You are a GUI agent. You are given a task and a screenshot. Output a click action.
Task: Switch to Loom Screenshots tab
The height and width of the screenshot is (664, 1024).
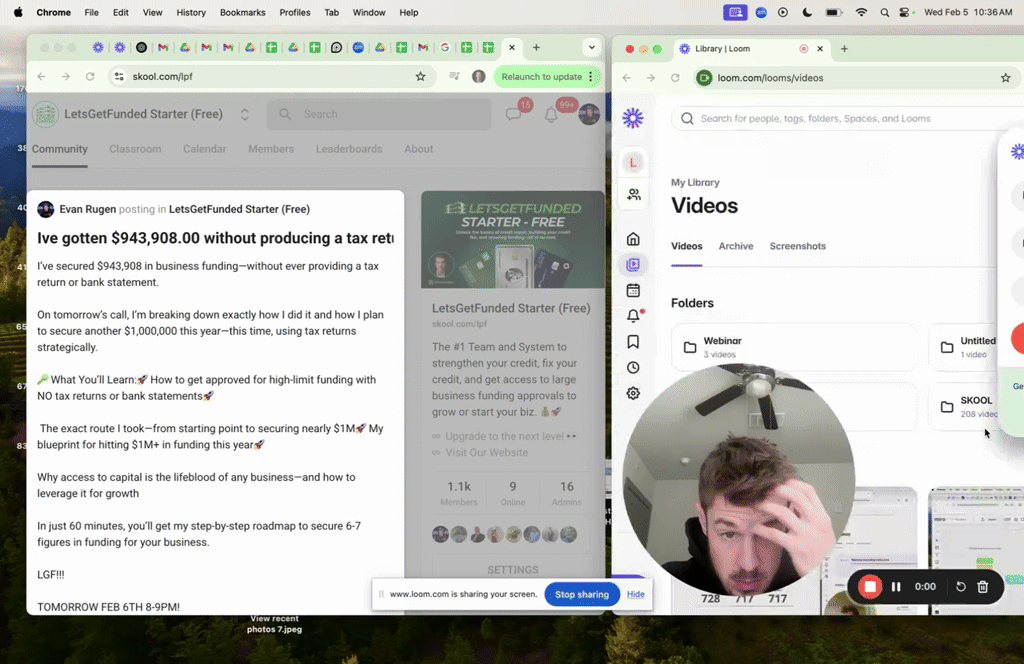(797, 246)
